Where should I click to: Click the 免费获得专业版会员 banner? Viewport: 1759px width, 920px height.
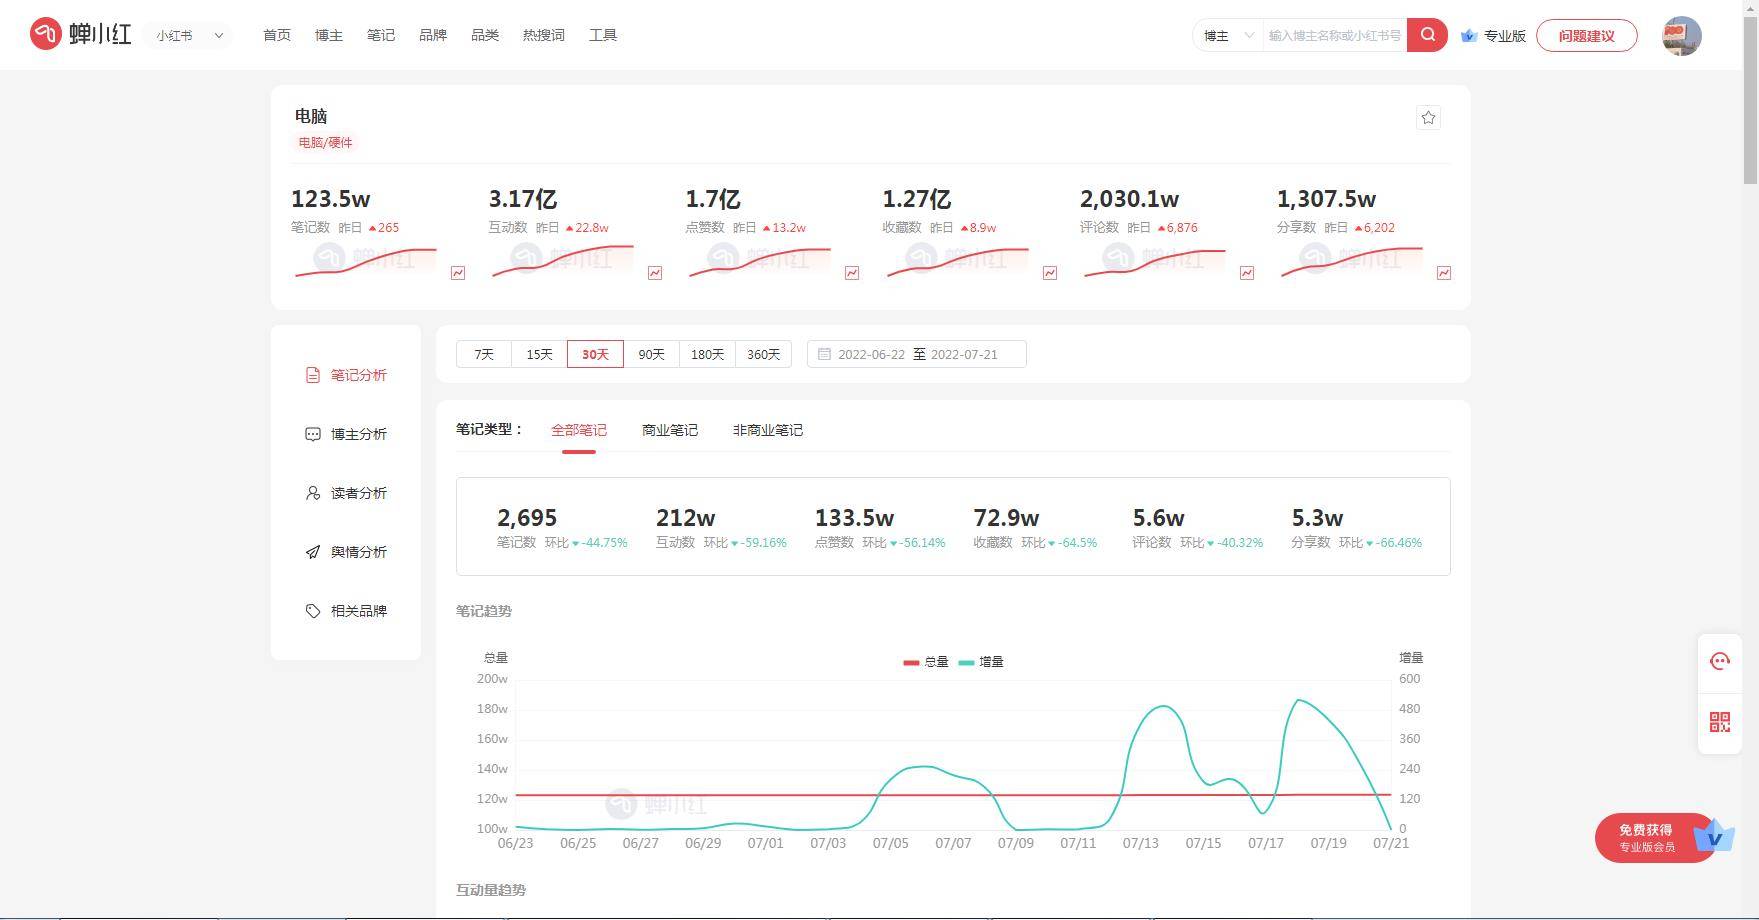tap(1664, 838)
